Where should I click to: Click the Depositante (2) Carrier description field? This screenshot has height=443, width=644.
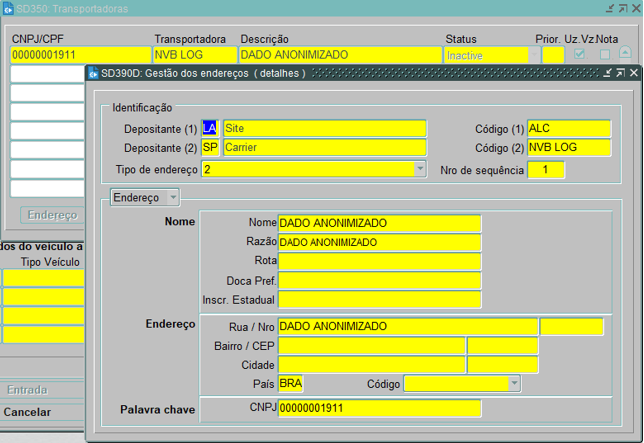pos(324,147)
